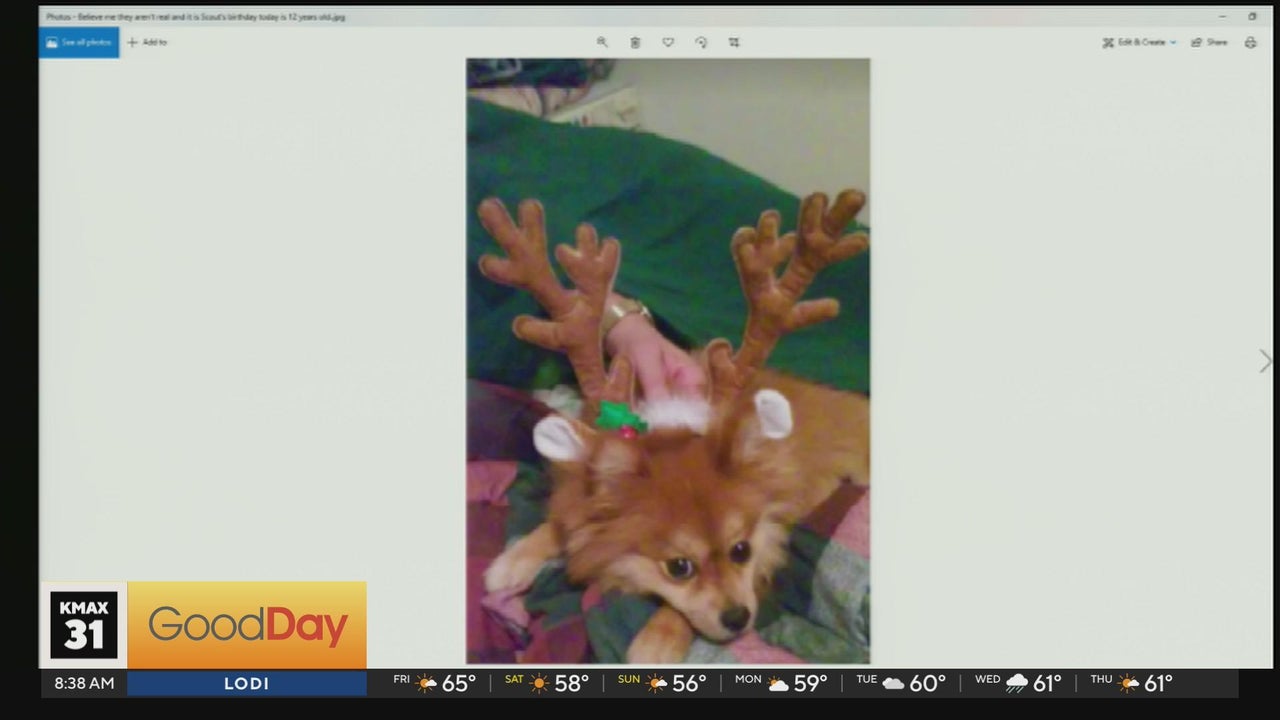Image resolution: width=1280 pixels, height=720 pixels.
Task: Minimize the Photos window
Action: (x=1223, y=16)
